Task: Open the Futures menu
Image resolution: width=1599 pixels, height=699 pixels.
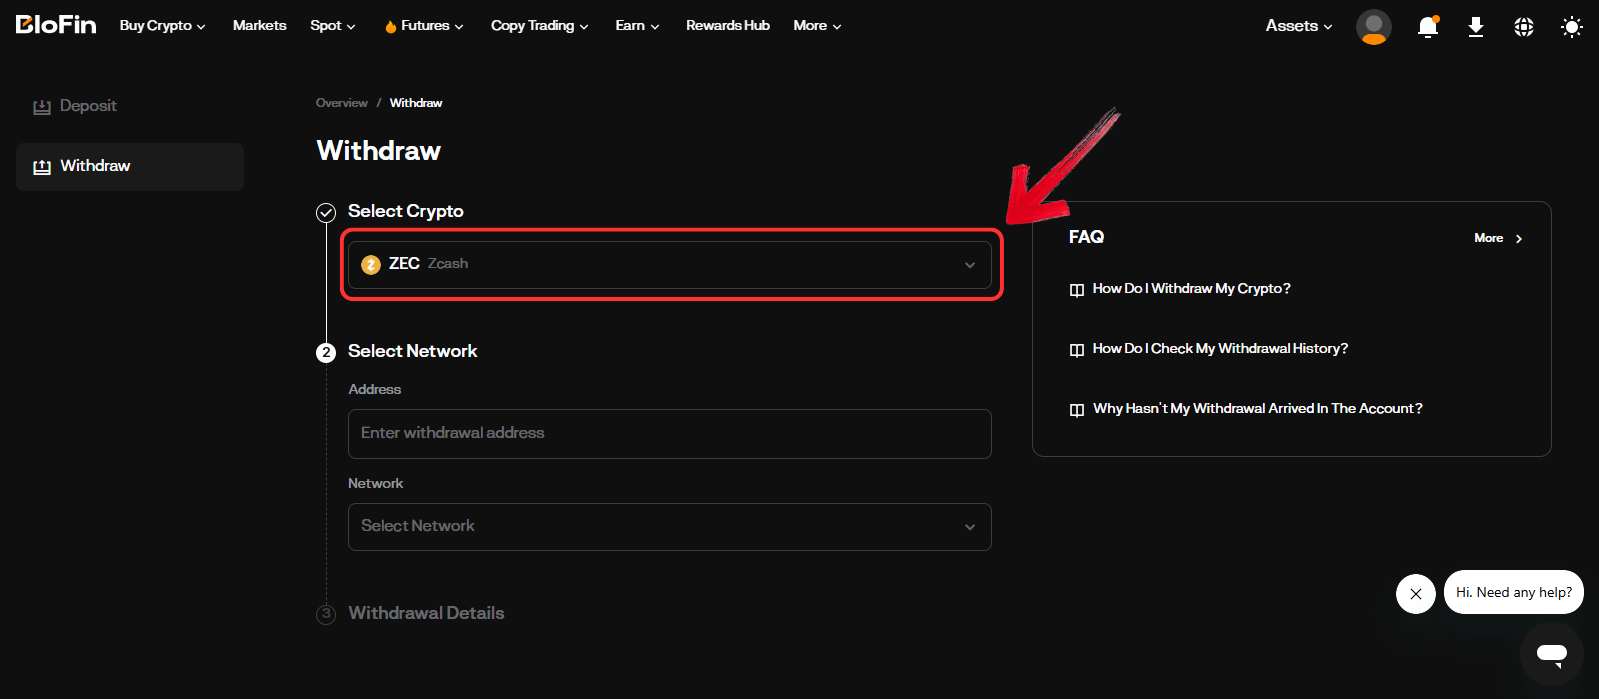Action: pos(424,26)
